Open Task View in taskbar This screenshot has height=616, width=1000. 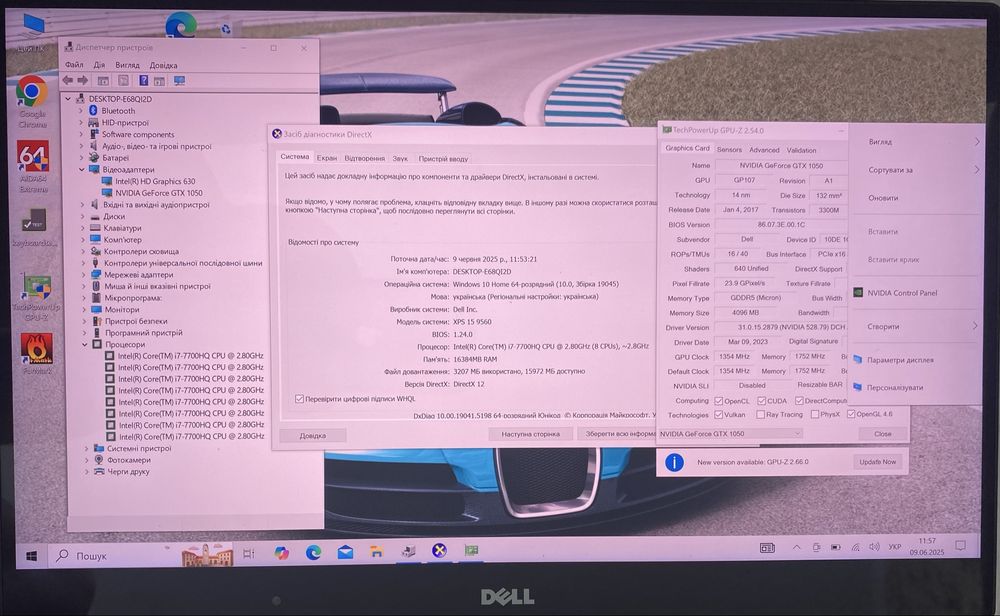(x=249, y=554)
